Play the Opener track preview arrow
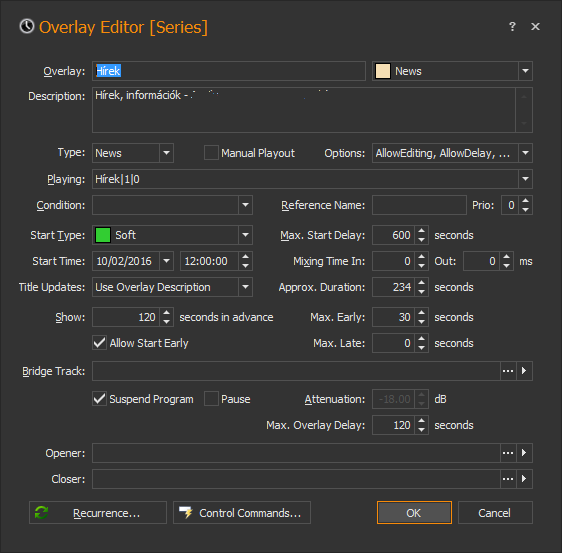 (x=524, y=453)
